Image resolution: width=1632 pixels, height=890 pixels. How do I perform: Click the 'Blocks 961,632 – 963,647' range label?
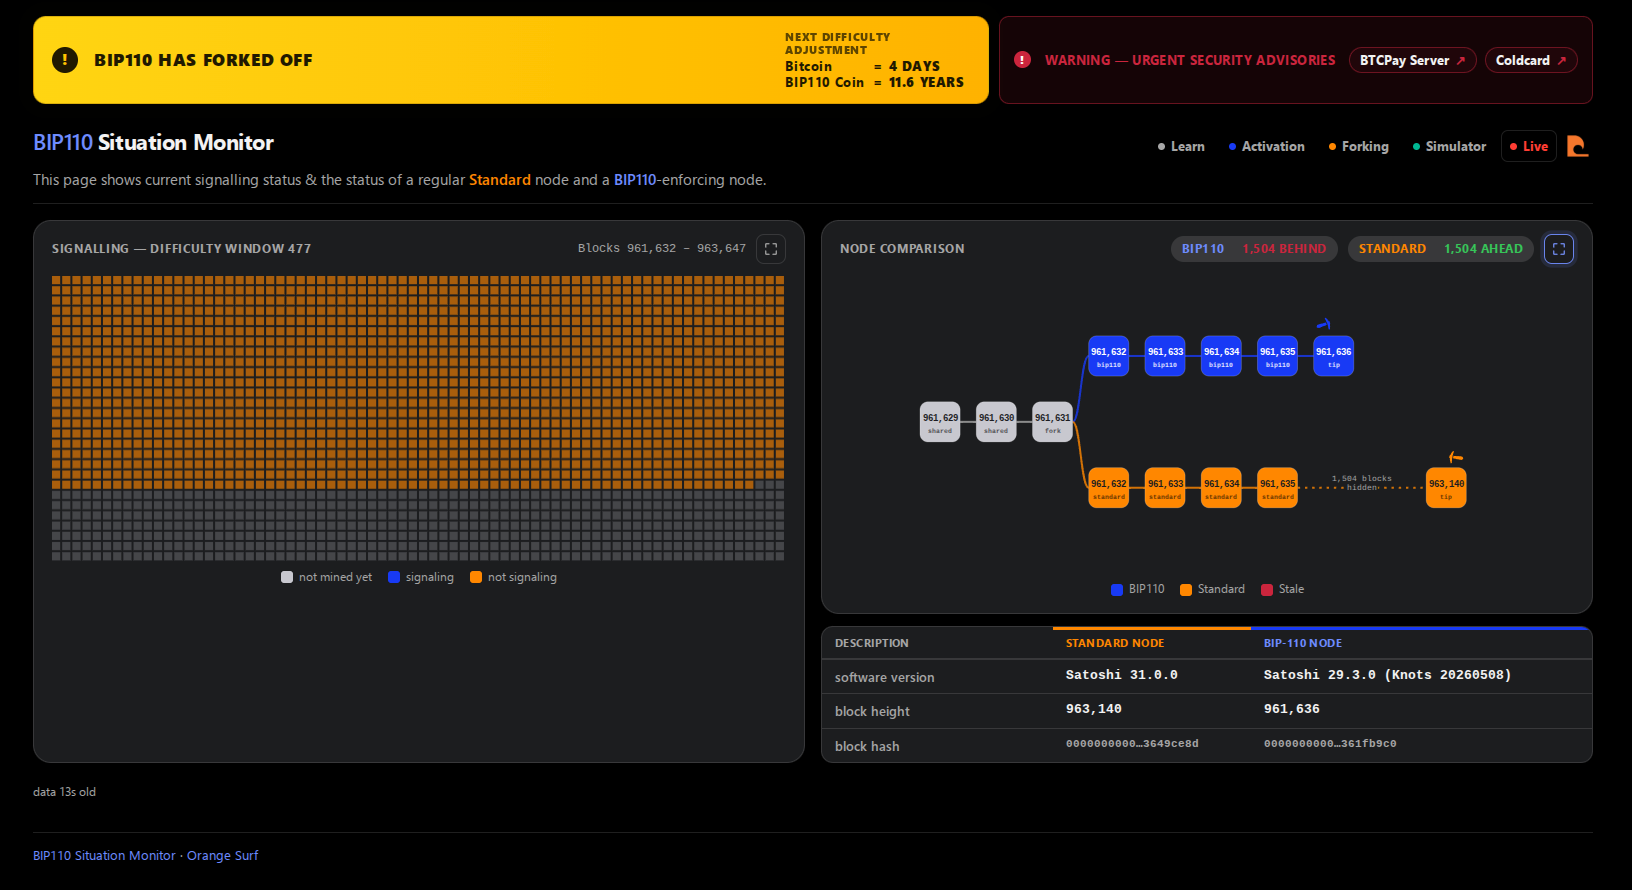coord(662,248)
